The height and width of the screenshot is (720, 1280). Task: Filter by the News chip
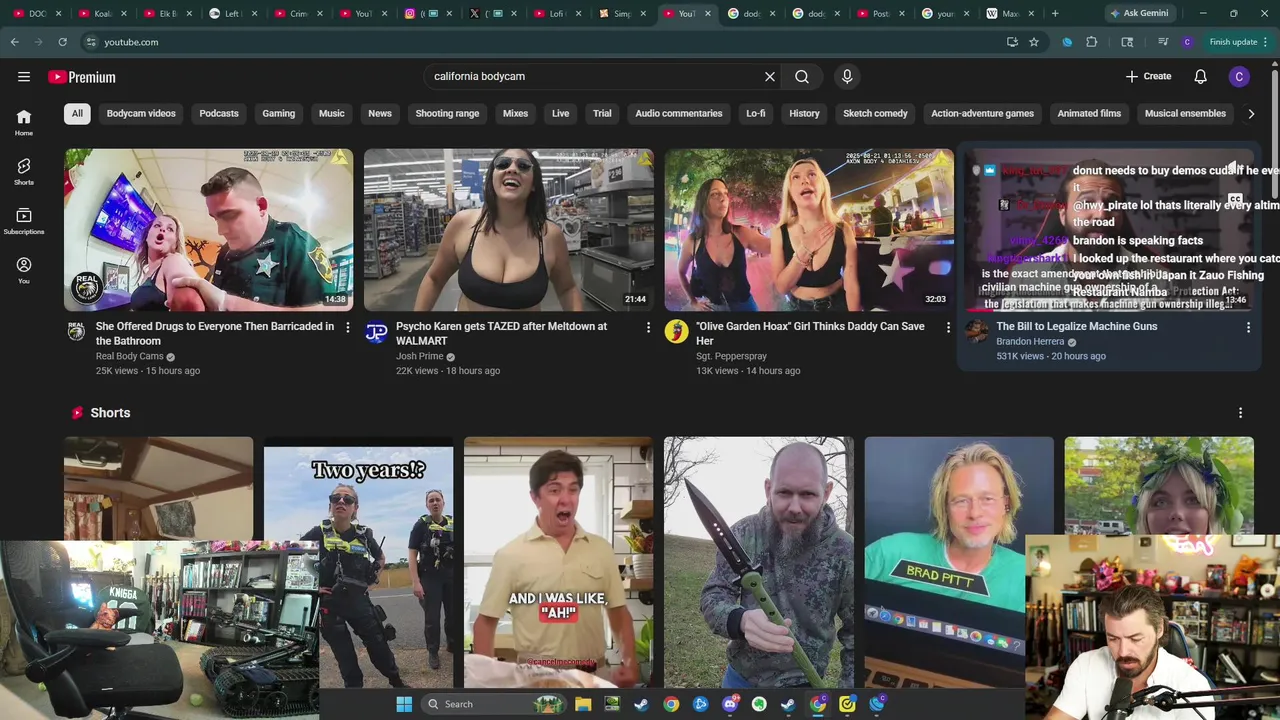pyautogui.click(x=380, y=113)
